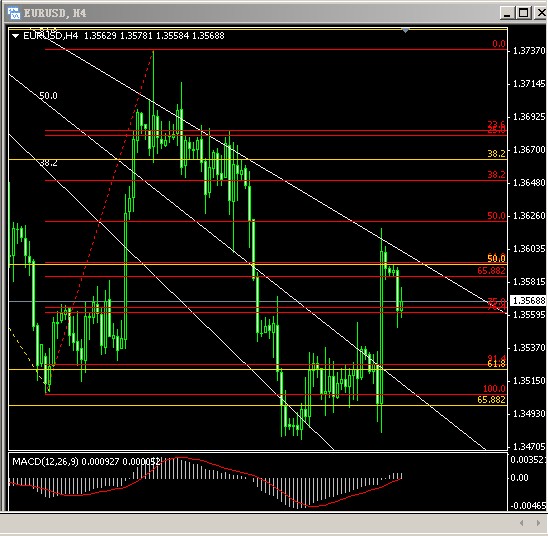Click the 1.36925 price scale value
The height and width of the screenshot is (536, 548).
point(529,117)
